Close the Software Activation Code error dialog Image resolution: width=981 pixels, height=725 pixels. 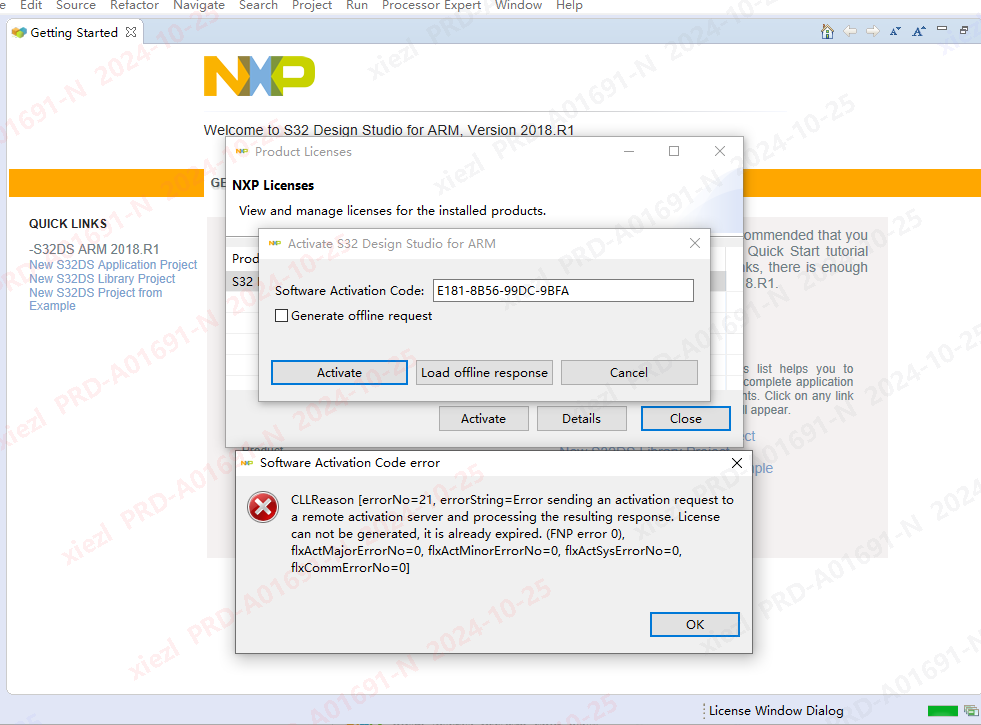pyautogui.click(x=737, y=463)
